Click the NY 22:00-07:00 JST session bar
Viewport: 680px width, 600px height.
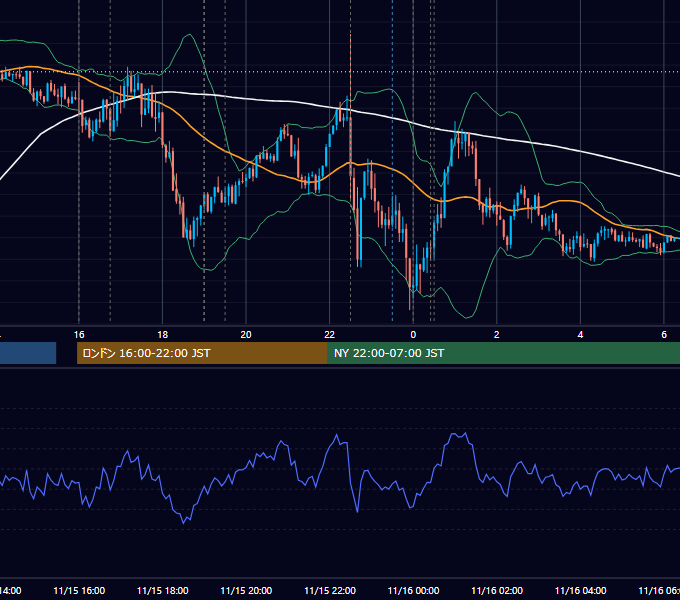click(x=504, y=353)
